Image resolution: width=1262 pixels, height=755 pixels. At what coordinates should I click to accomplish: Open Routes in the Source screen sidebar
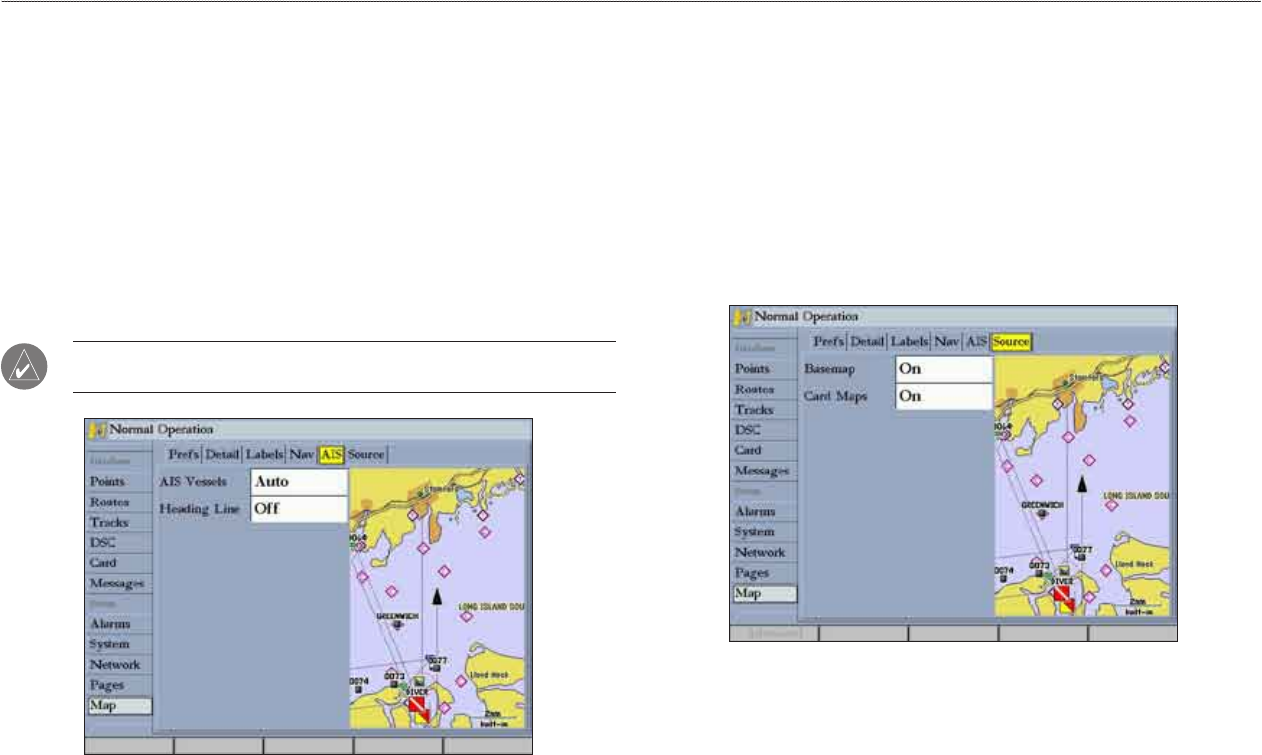click(764, 389)
